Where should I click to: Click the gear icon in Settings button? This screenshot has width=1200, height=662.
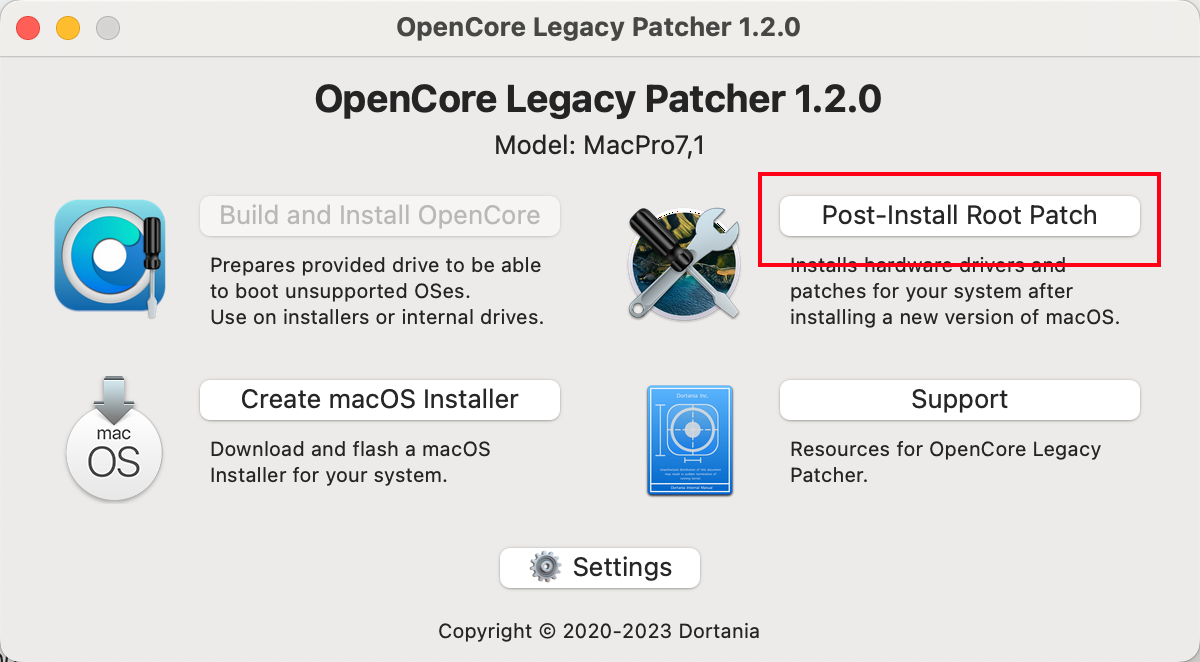[545, 567]
